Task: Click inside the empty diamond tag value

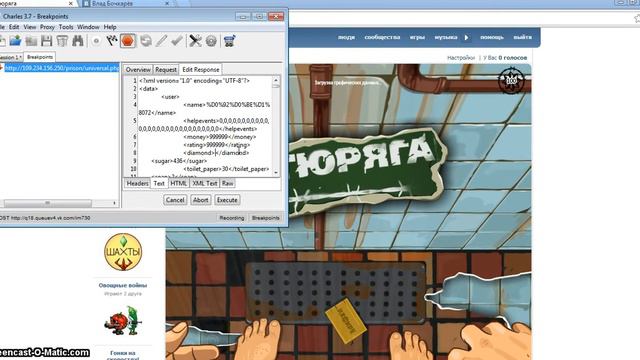Action: pos(216,153)
